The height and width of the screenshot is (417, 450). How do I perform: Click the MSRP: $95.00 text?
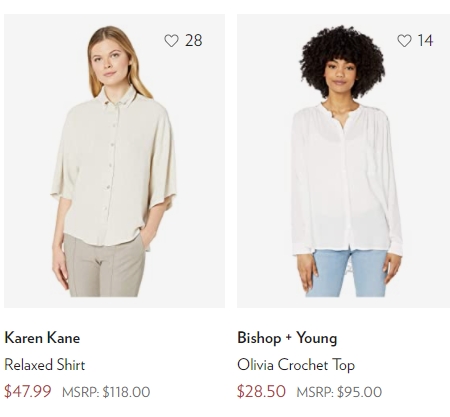(x=339, y=392)
